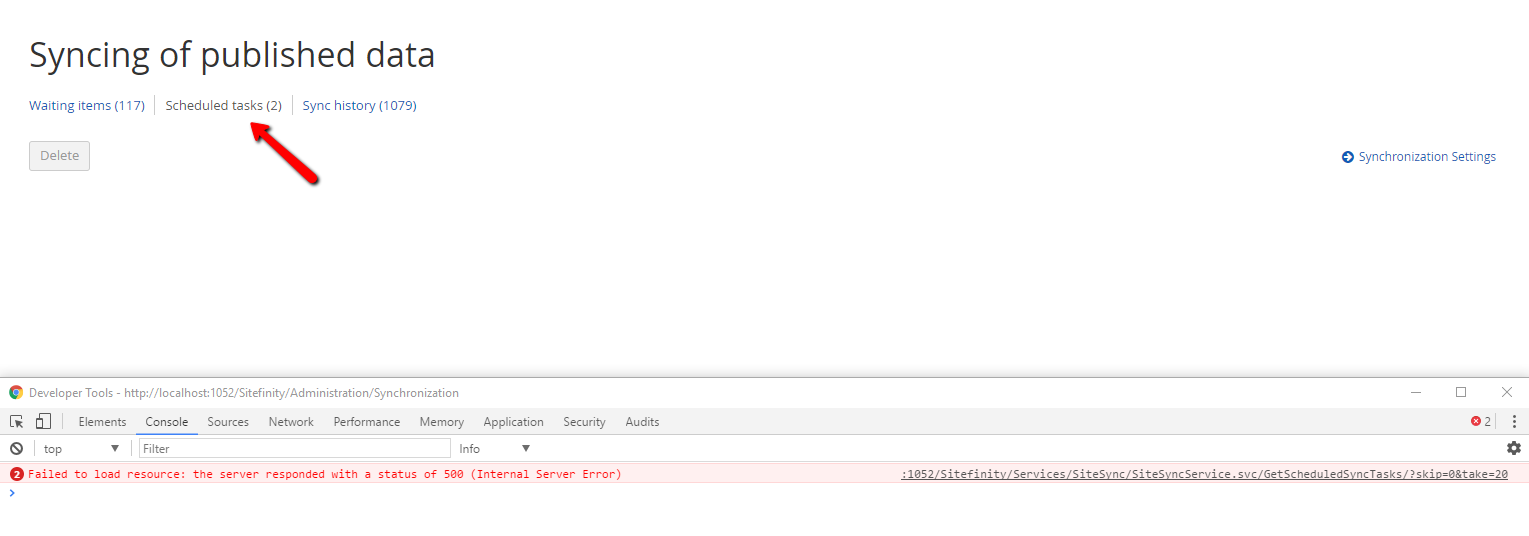
Task: Select the 'Syncing of published data' heading
Action: 232,55
